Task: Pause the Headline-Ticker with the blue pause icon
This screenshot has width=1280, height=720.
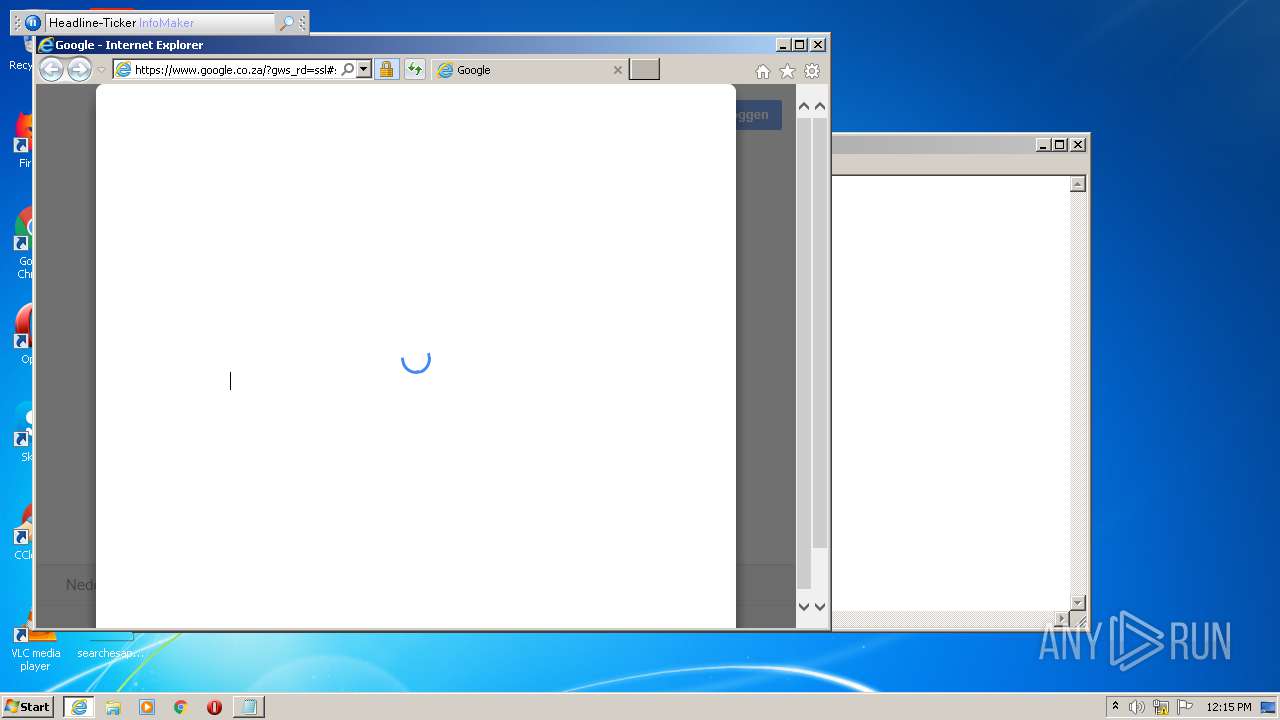Action: [33, 22]
